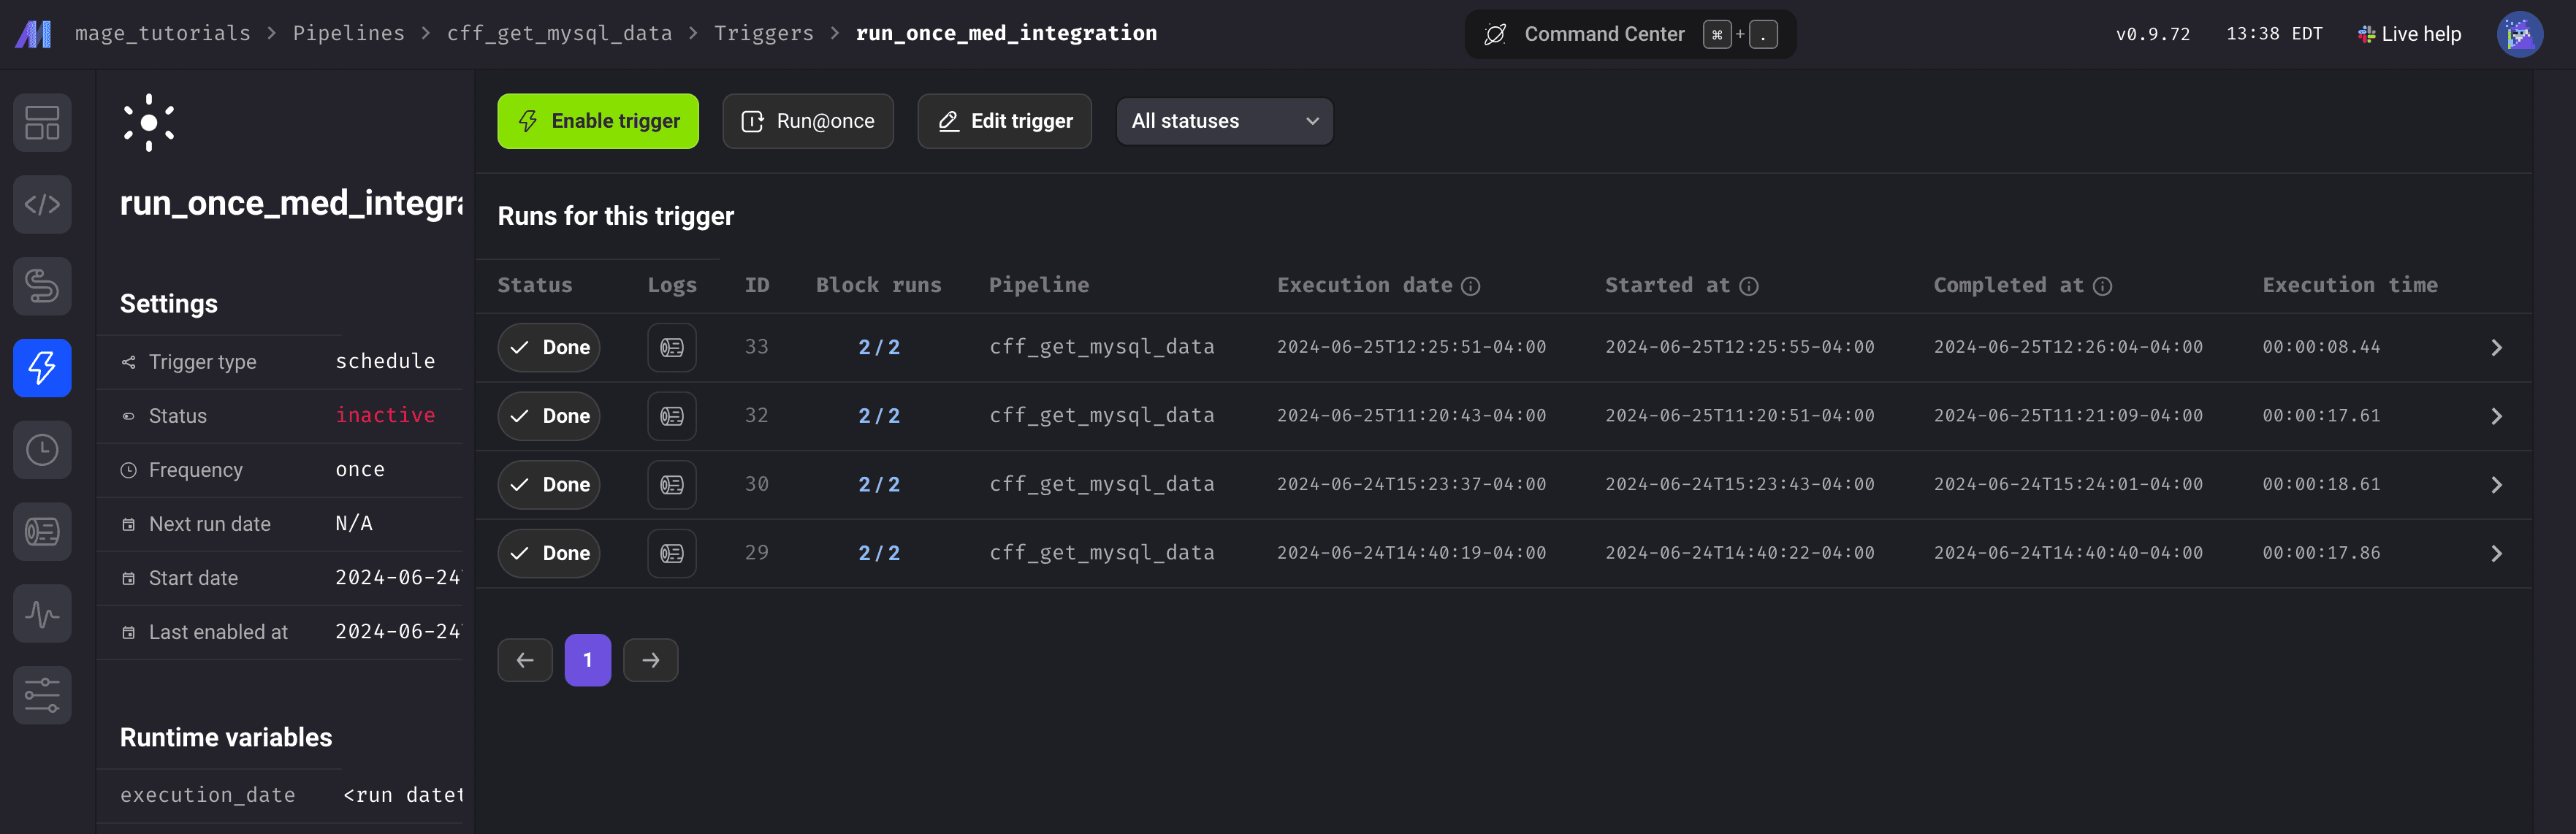
Task: Select page 1 in pagination
Action: [588, 660]
